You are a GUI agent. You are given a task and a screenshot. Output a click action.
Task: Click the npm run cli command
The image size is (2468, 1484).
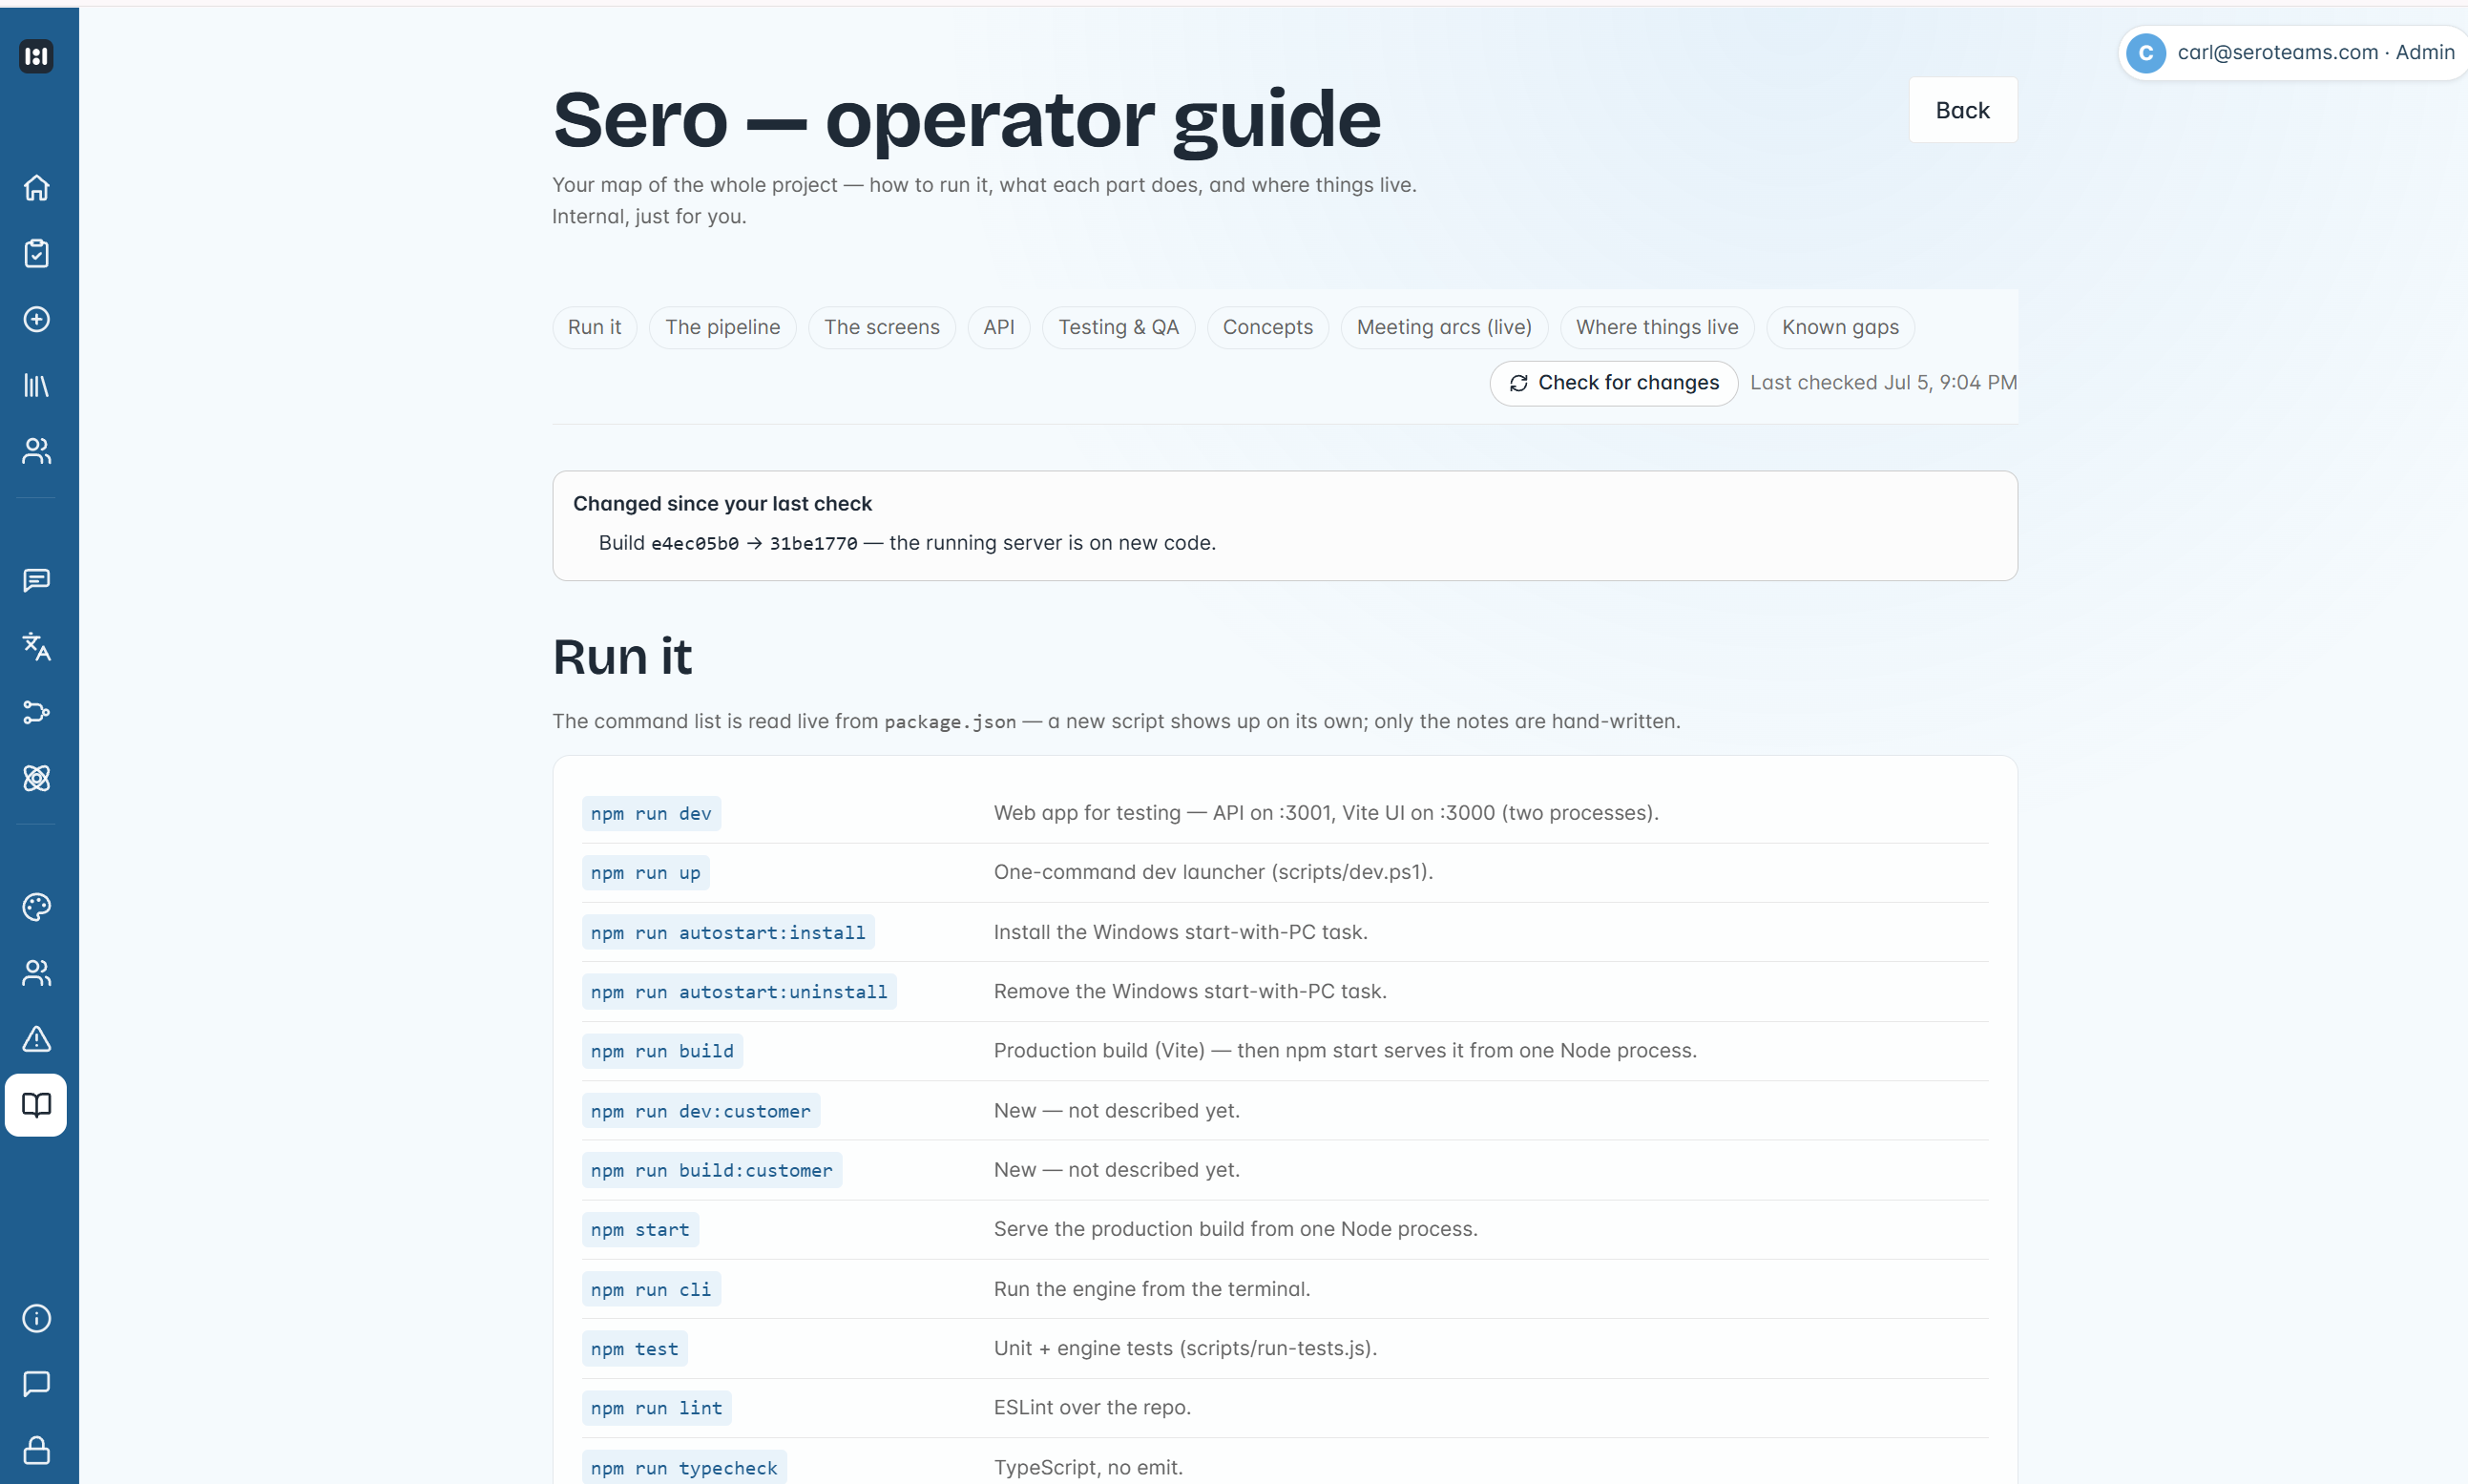(x=651, y=1289)
